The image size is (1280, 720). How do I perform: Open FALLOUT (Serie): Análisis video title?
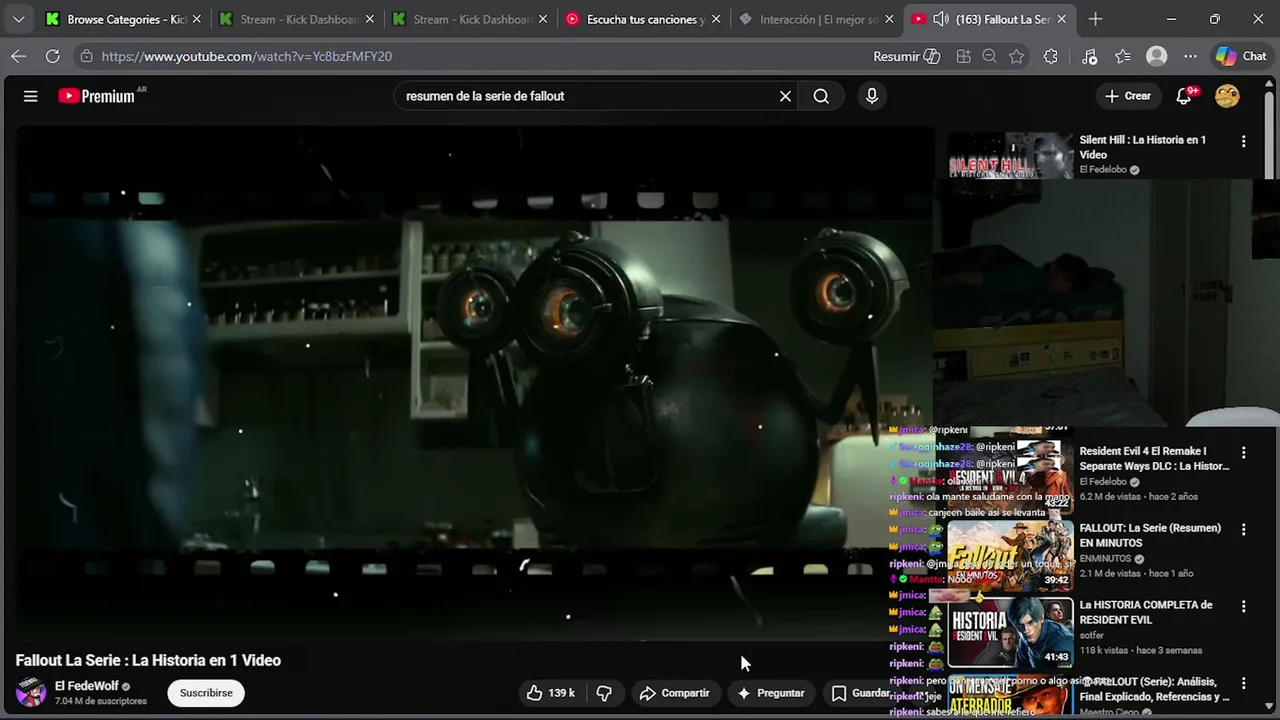(x=1155, y=689)
